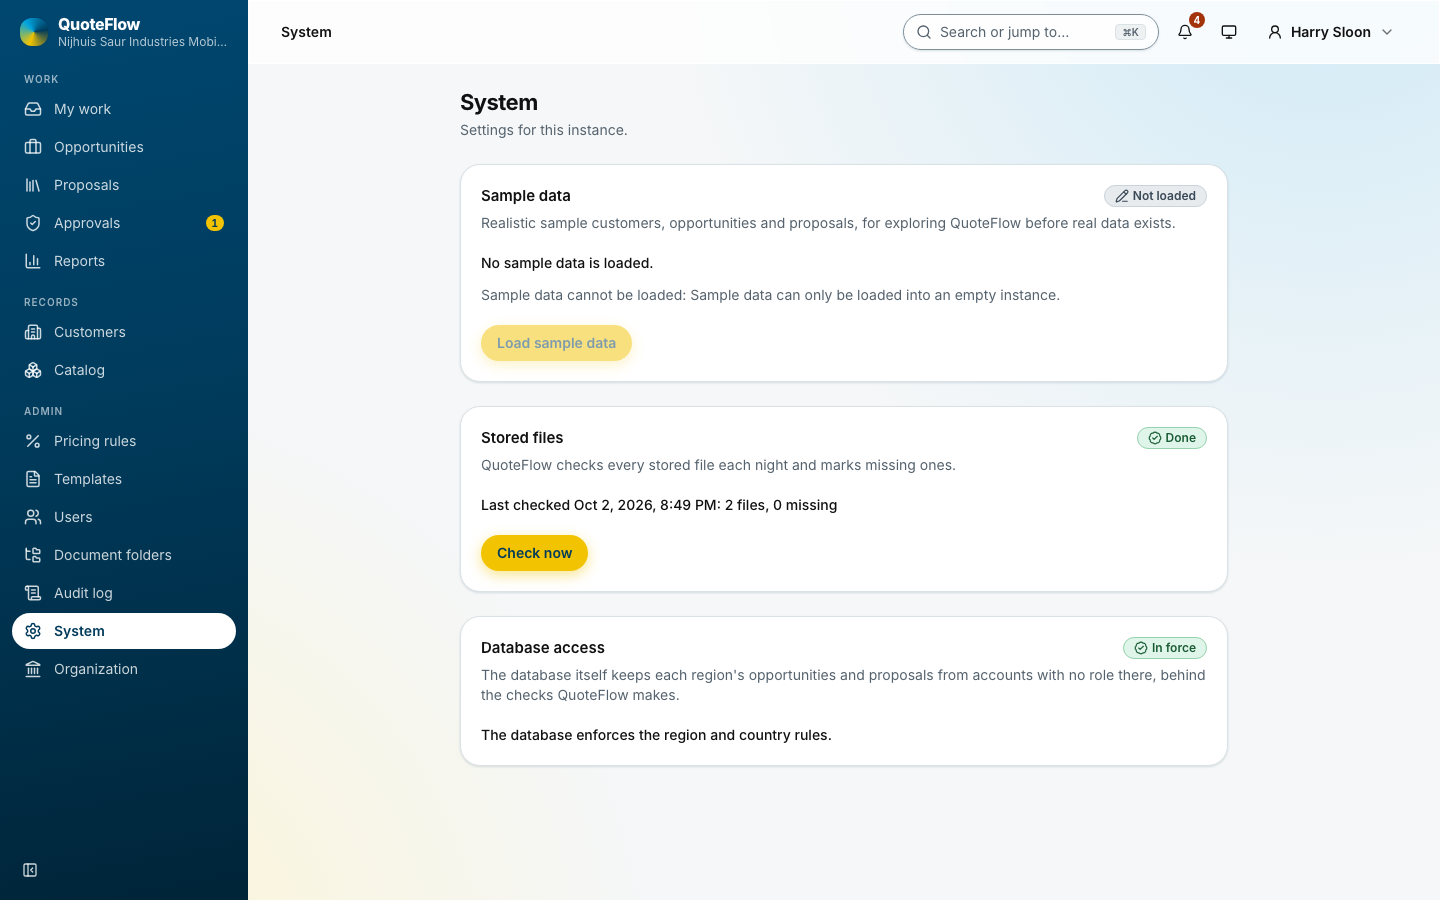This screenshot has width=1440, height=900.
Task: Click the Stored files card heading
Action: 522,438
